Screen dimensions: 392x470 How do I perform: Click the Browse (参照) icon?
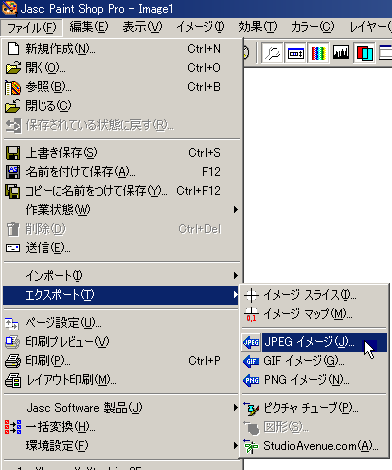click(x=13, y=87)
